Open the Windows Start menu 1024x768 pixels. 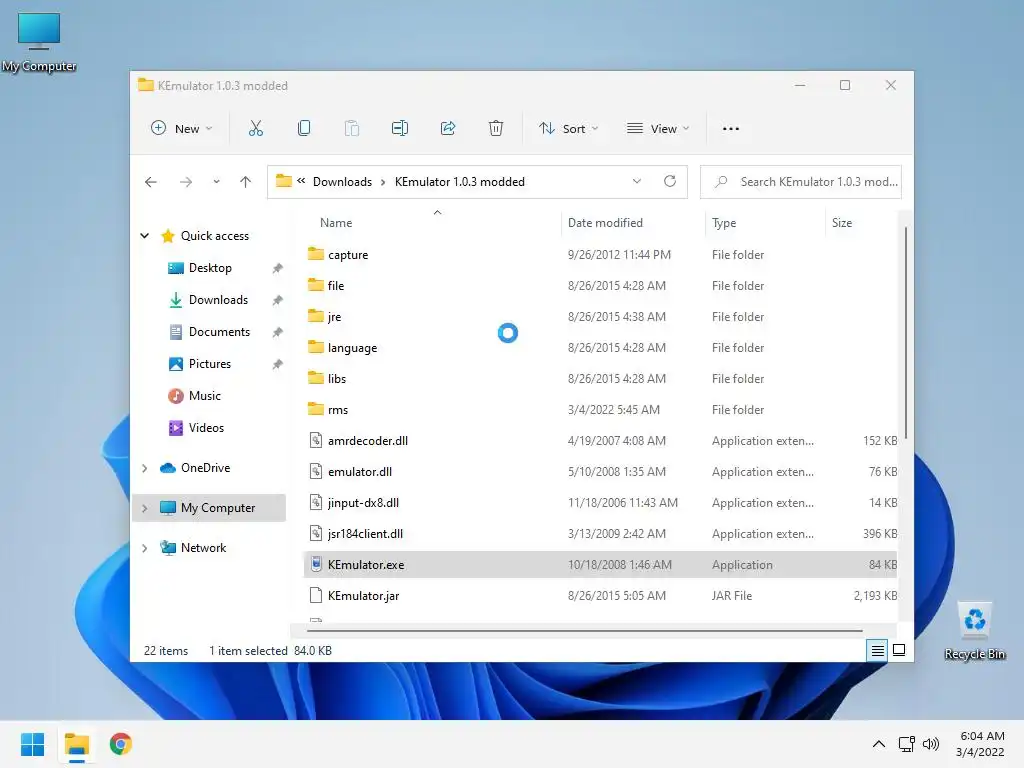(x=33, y=744)
